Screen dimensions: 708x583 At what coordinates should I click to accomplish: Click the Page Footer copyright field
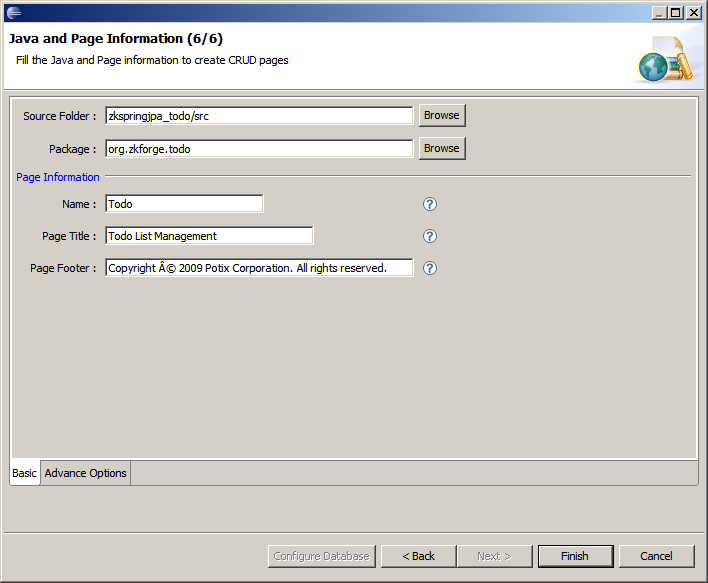point(258,268)
